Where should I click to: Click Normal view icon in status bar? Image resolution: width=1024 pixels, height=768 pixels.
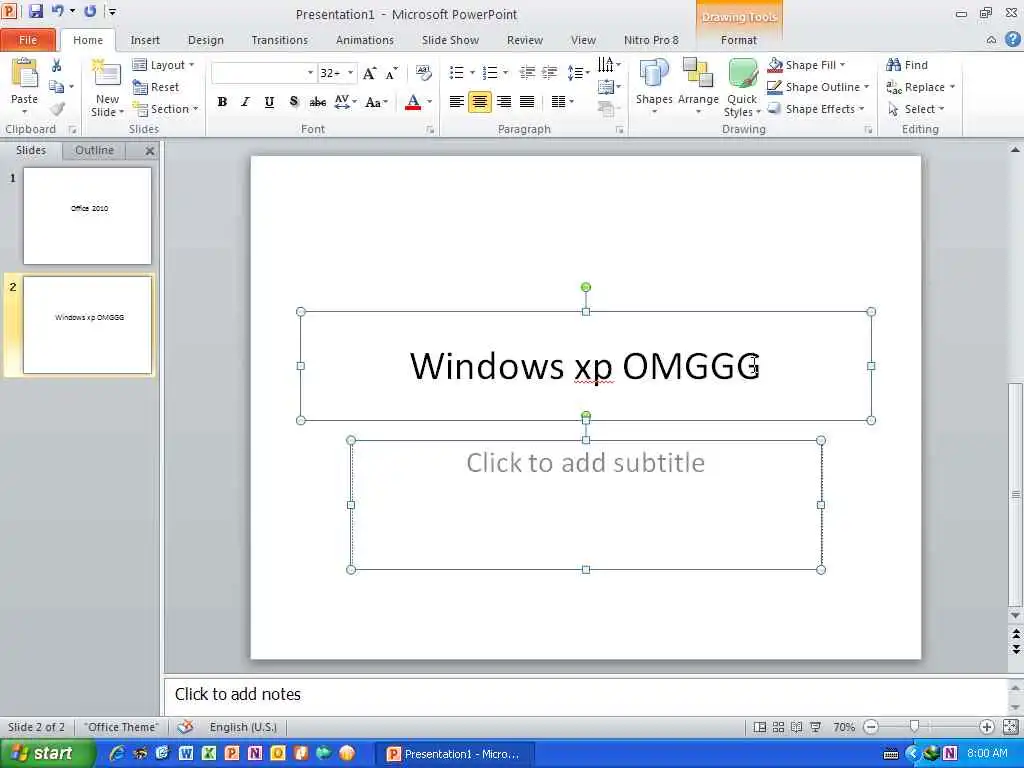pos(760,727)
